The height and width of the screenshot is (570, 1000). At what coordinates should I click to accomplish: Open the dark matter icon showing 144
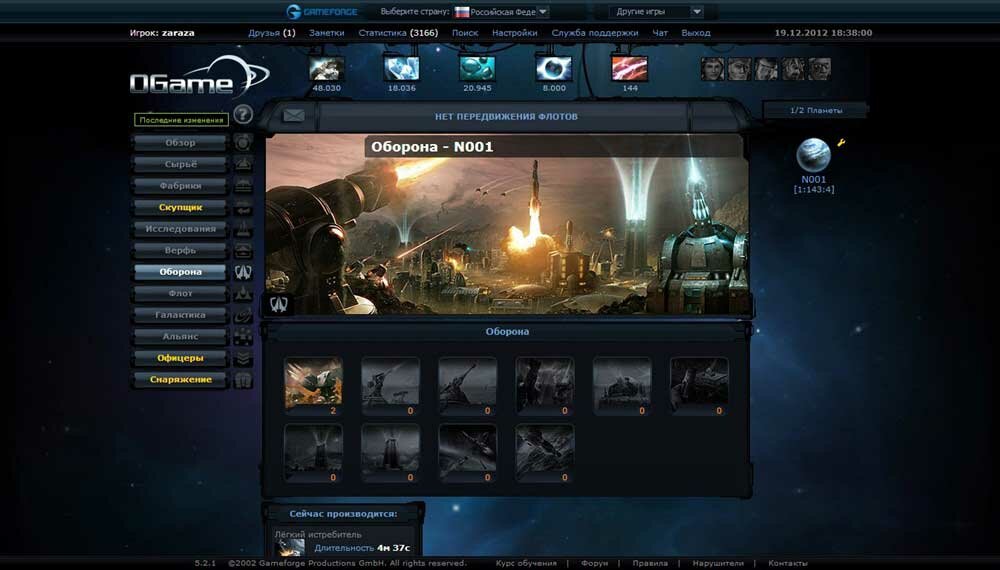tap(629, 69)
